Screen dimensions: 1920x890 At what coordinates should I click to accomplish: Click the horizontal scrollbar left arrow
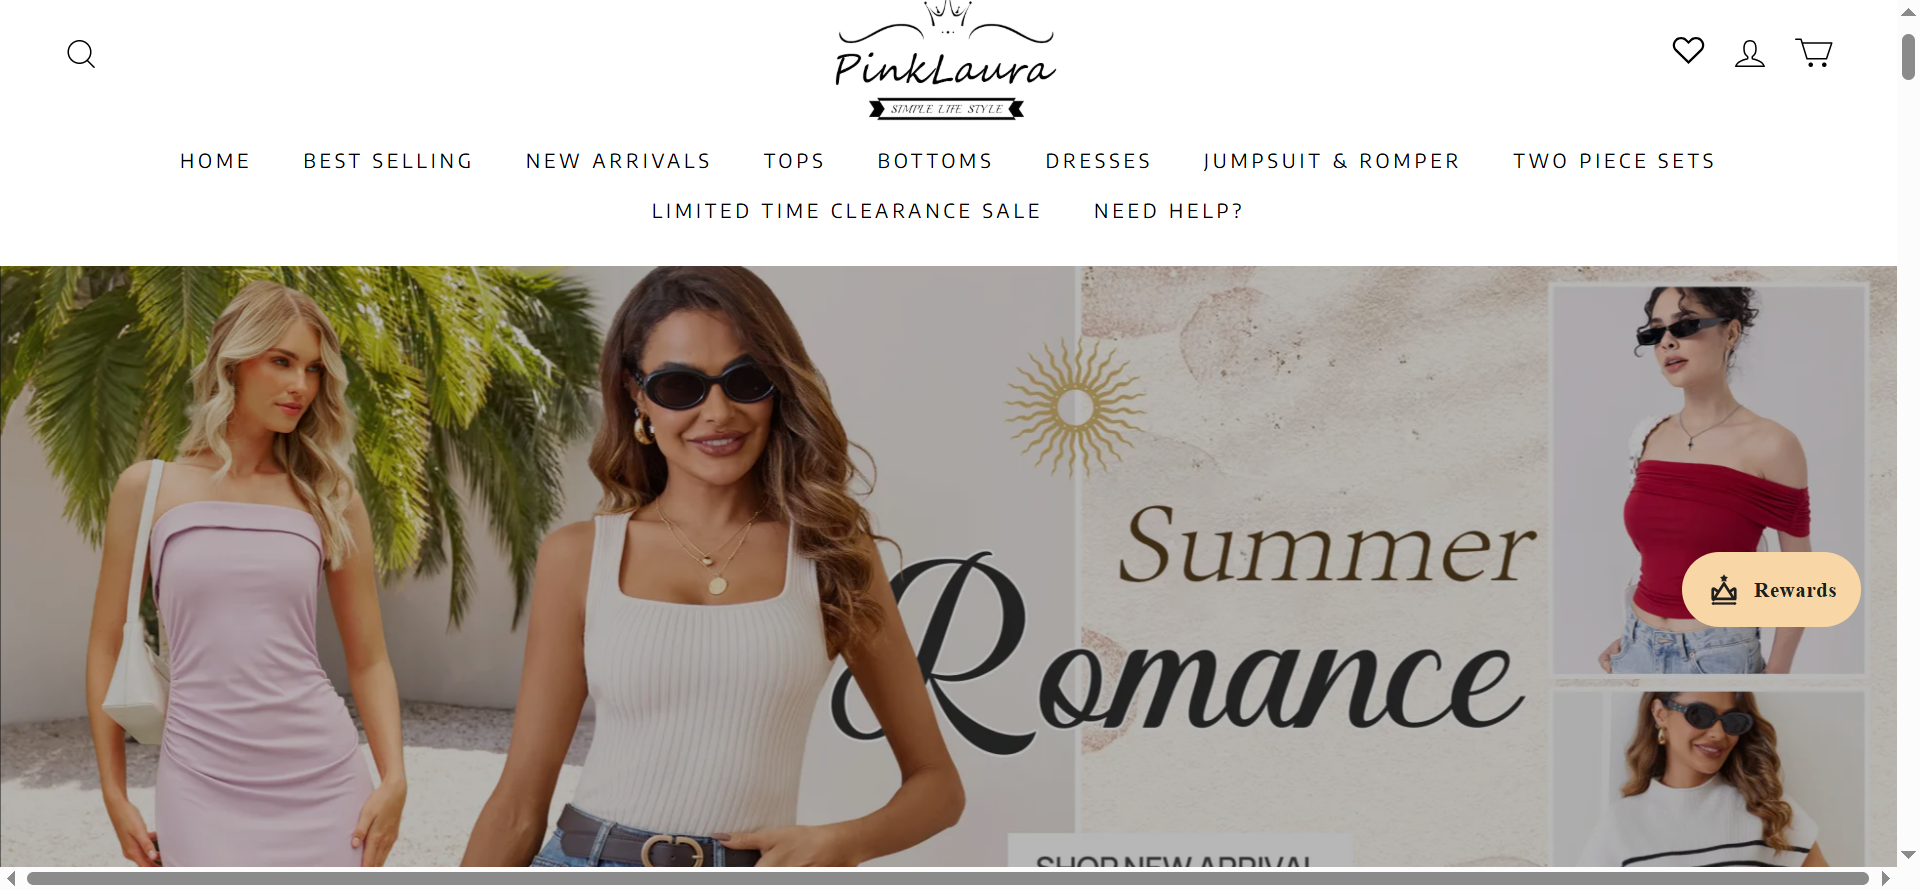click(x=11, y=878)
